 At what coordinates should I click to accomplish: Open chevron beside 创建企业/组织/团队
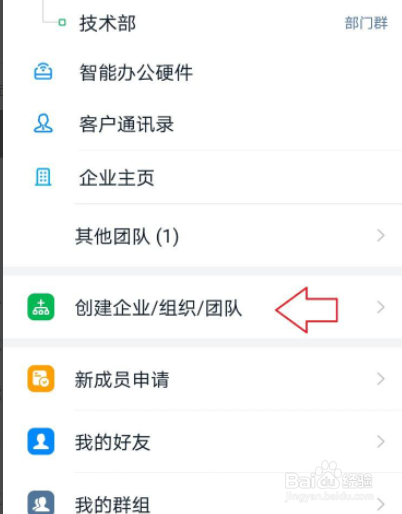(381, 307)
